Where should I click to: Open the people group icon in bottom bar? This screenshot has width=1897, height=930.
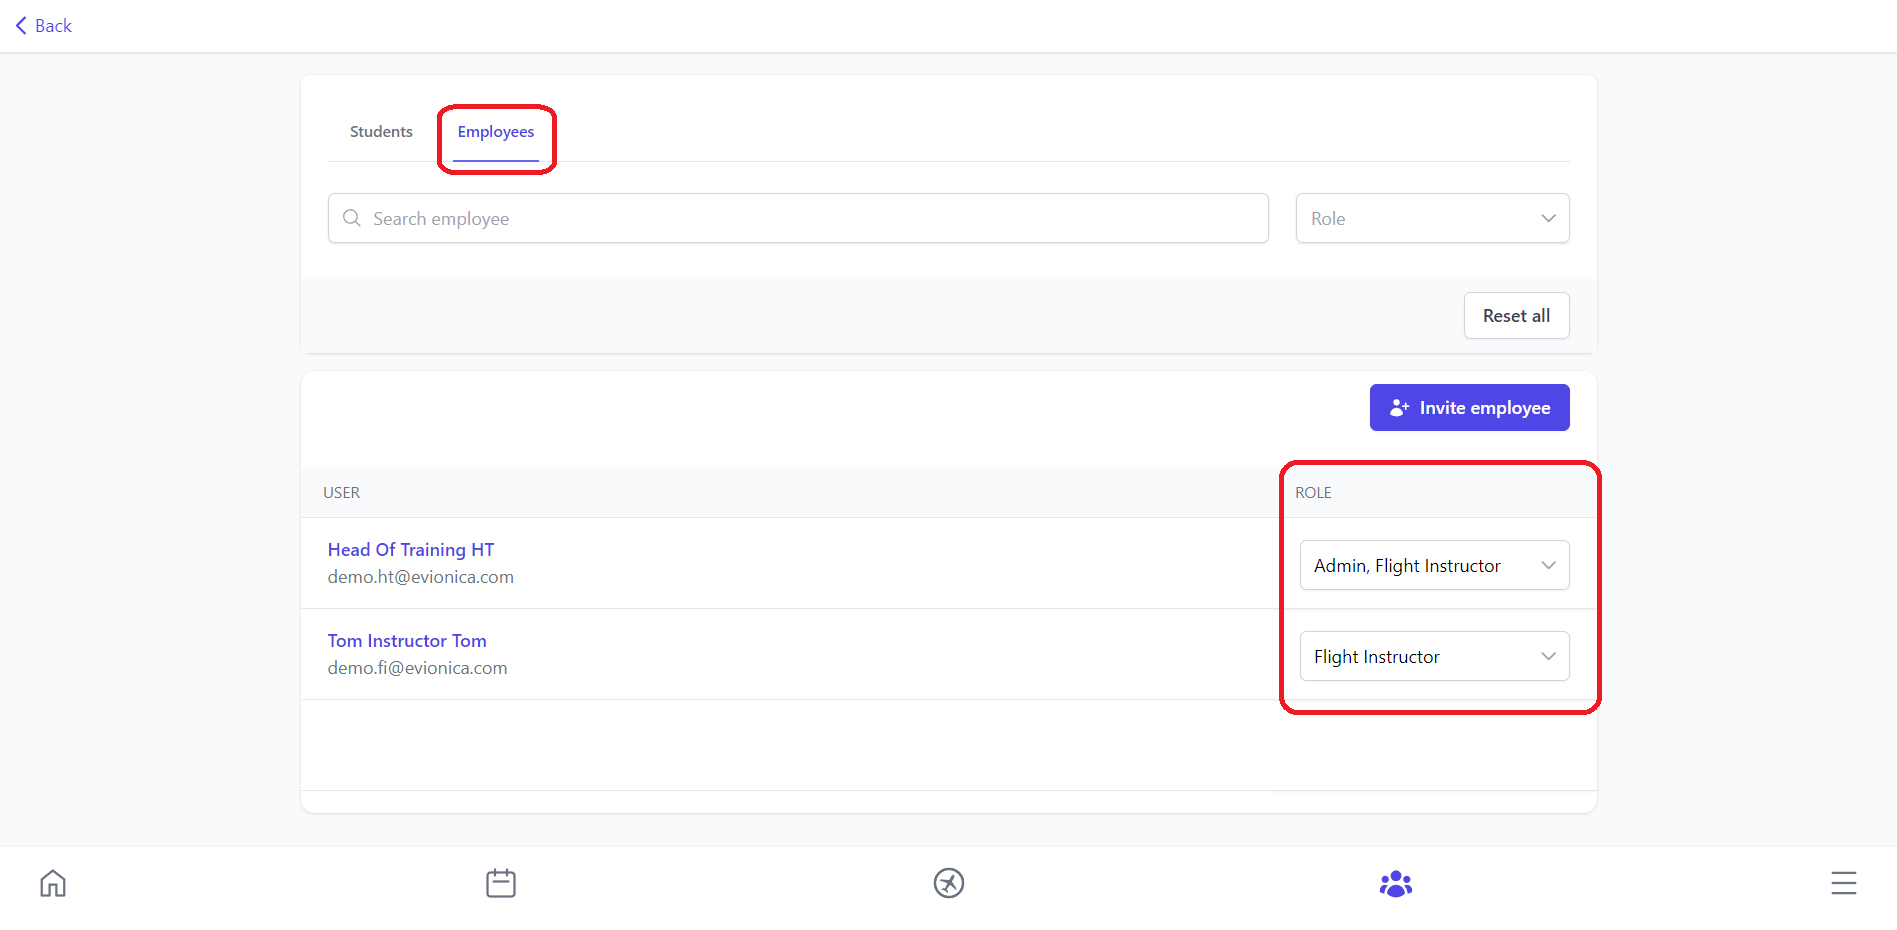(x=1396, y=884)
